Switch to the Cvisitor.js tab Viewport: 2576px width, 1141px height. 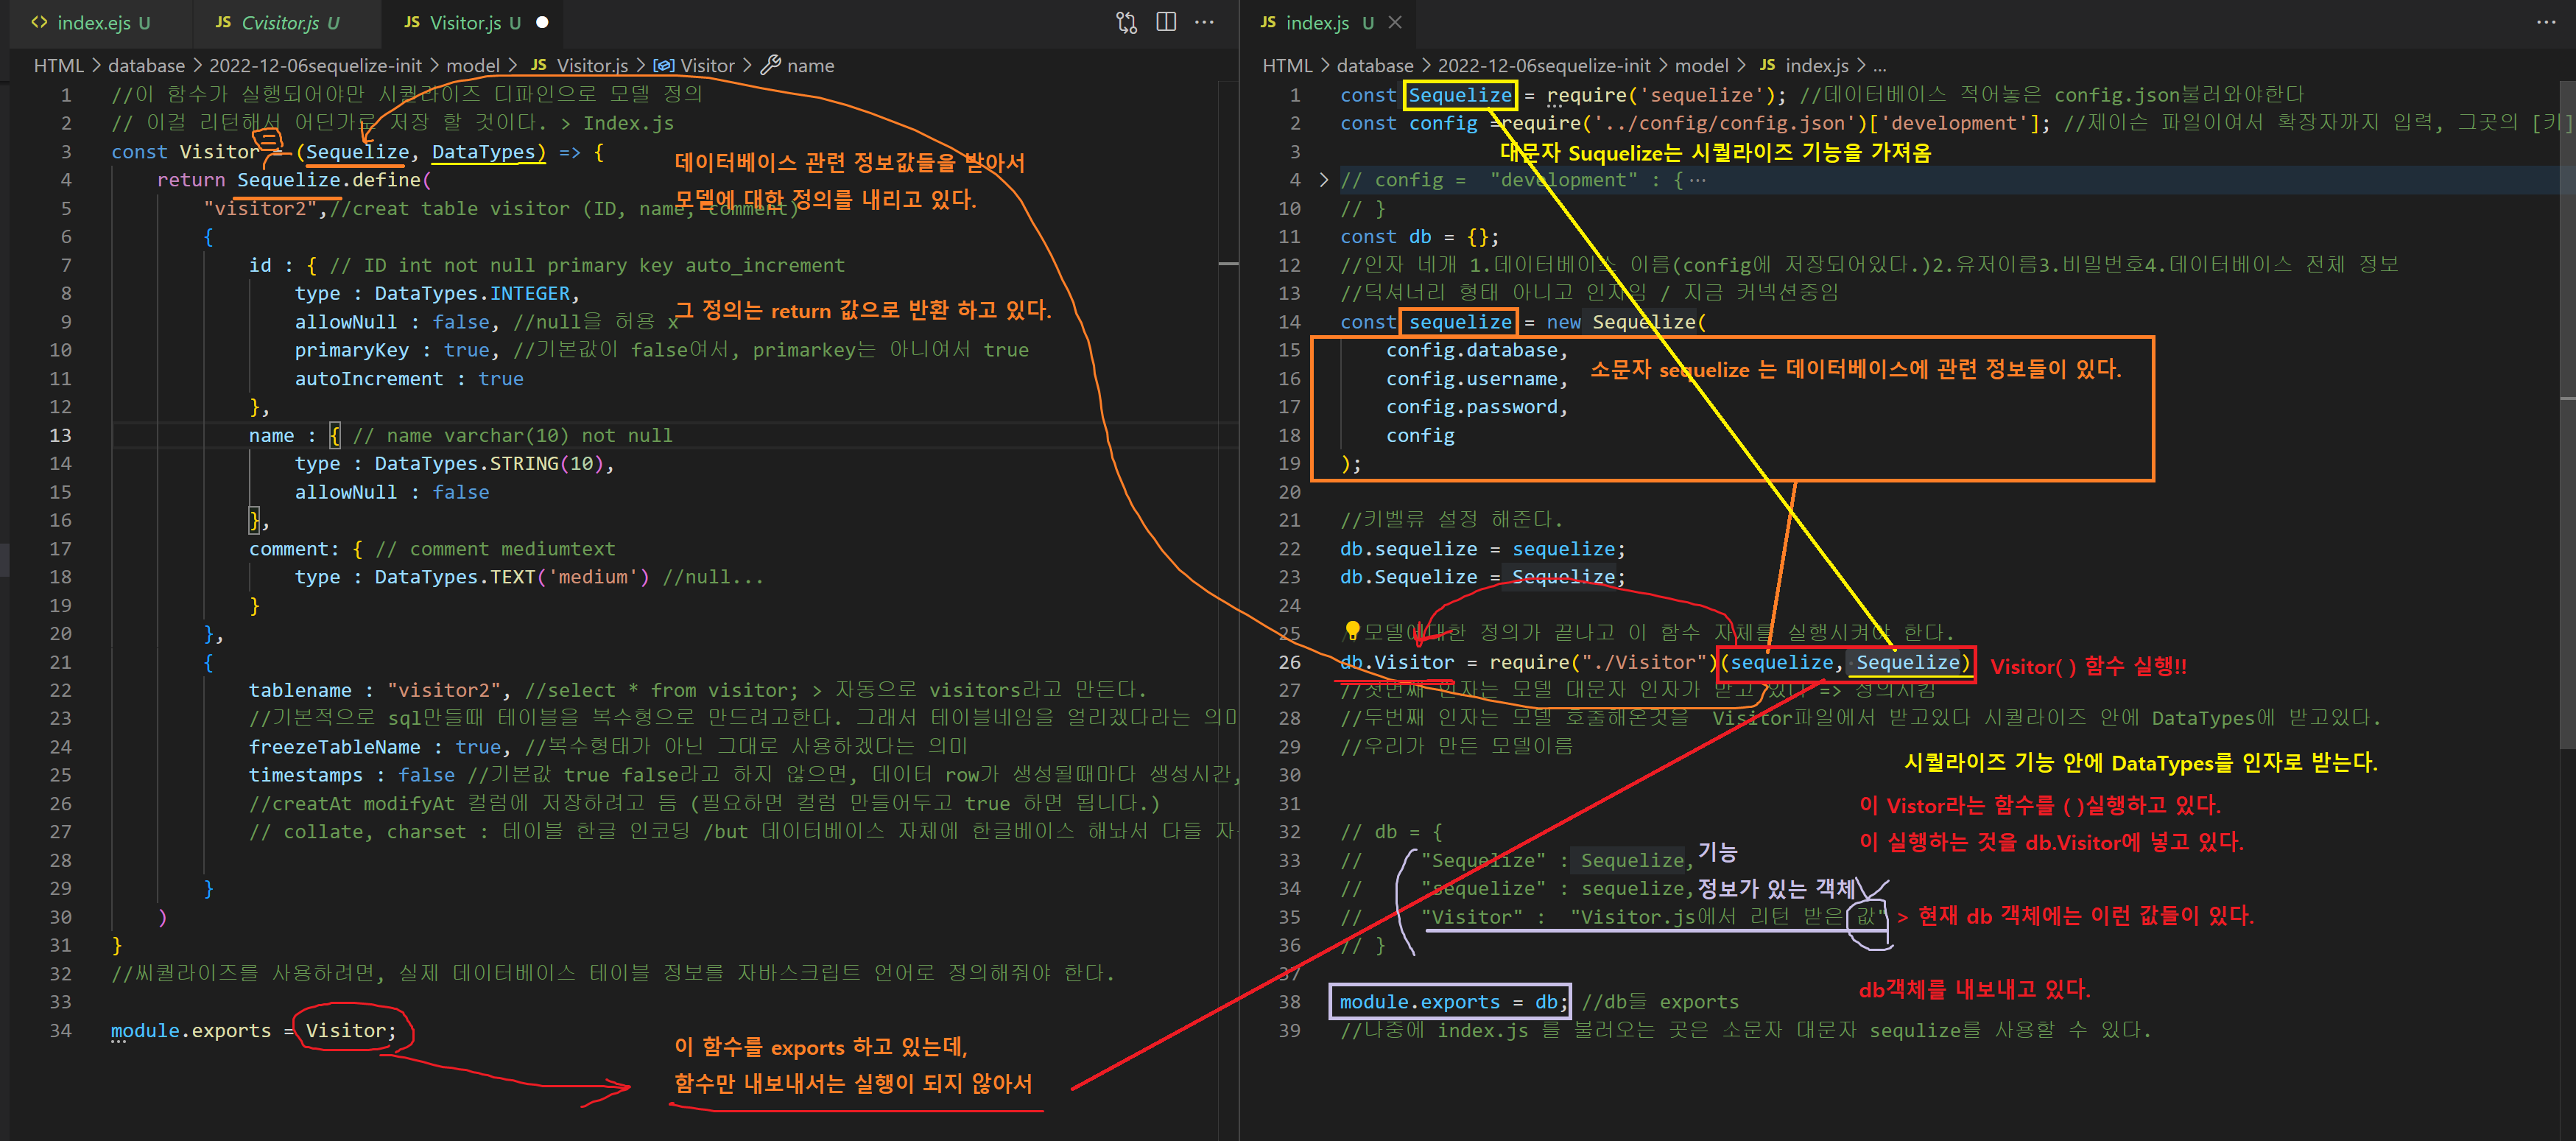click(x=280, y=22)
